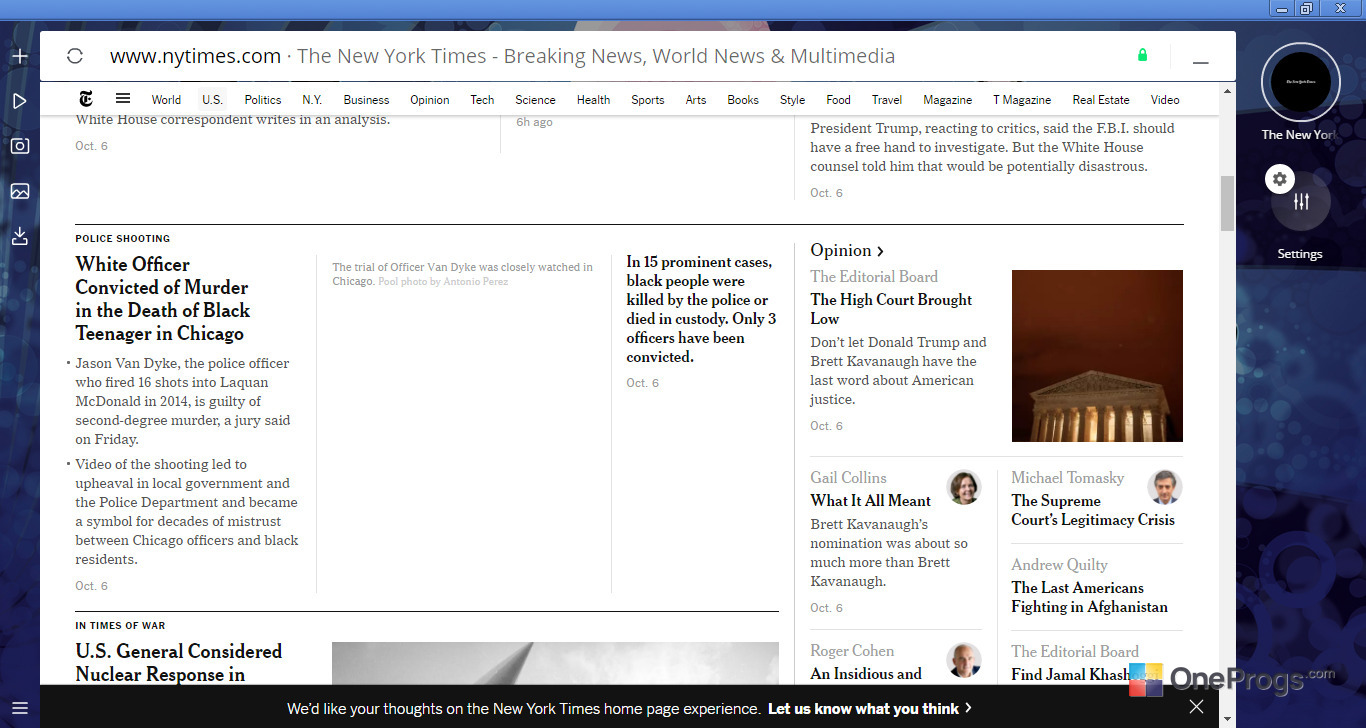Click Roger Cohen author photo
Image resolution: width=1366 pixels, height=728 pixels.
964,660
